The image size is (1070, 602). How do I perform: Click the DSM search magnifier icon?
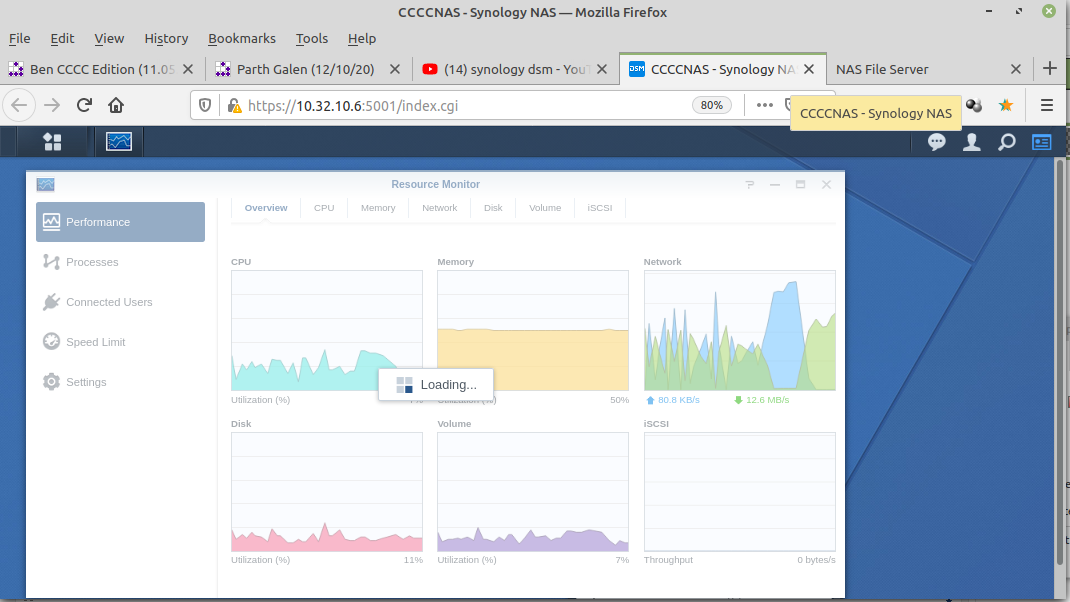1007,142
